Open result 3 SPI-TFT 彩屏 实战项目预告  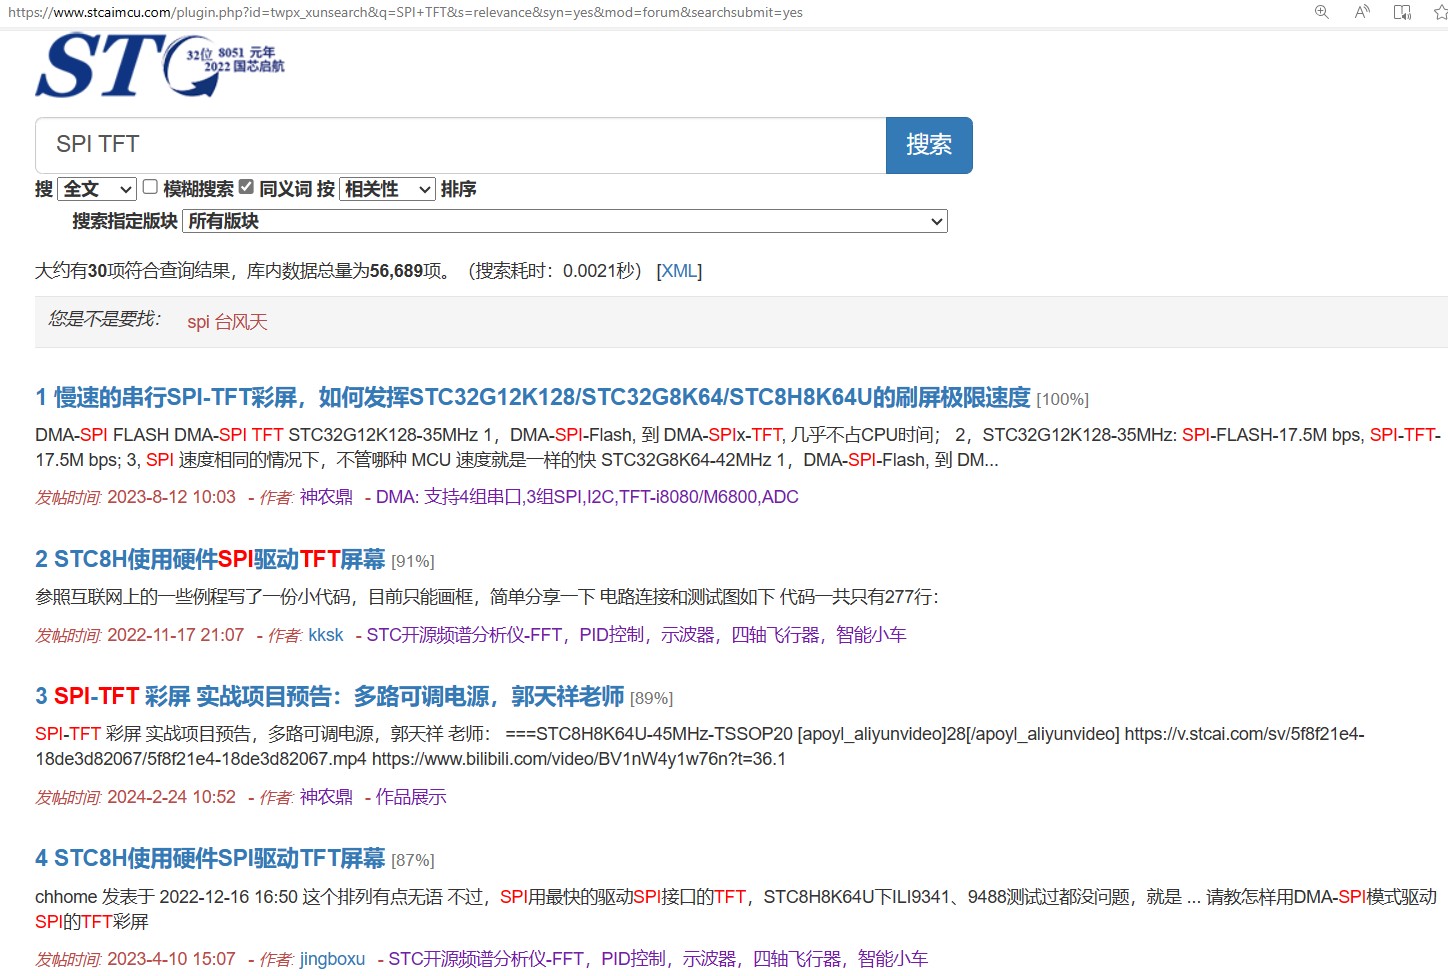(x=330, y=697)
